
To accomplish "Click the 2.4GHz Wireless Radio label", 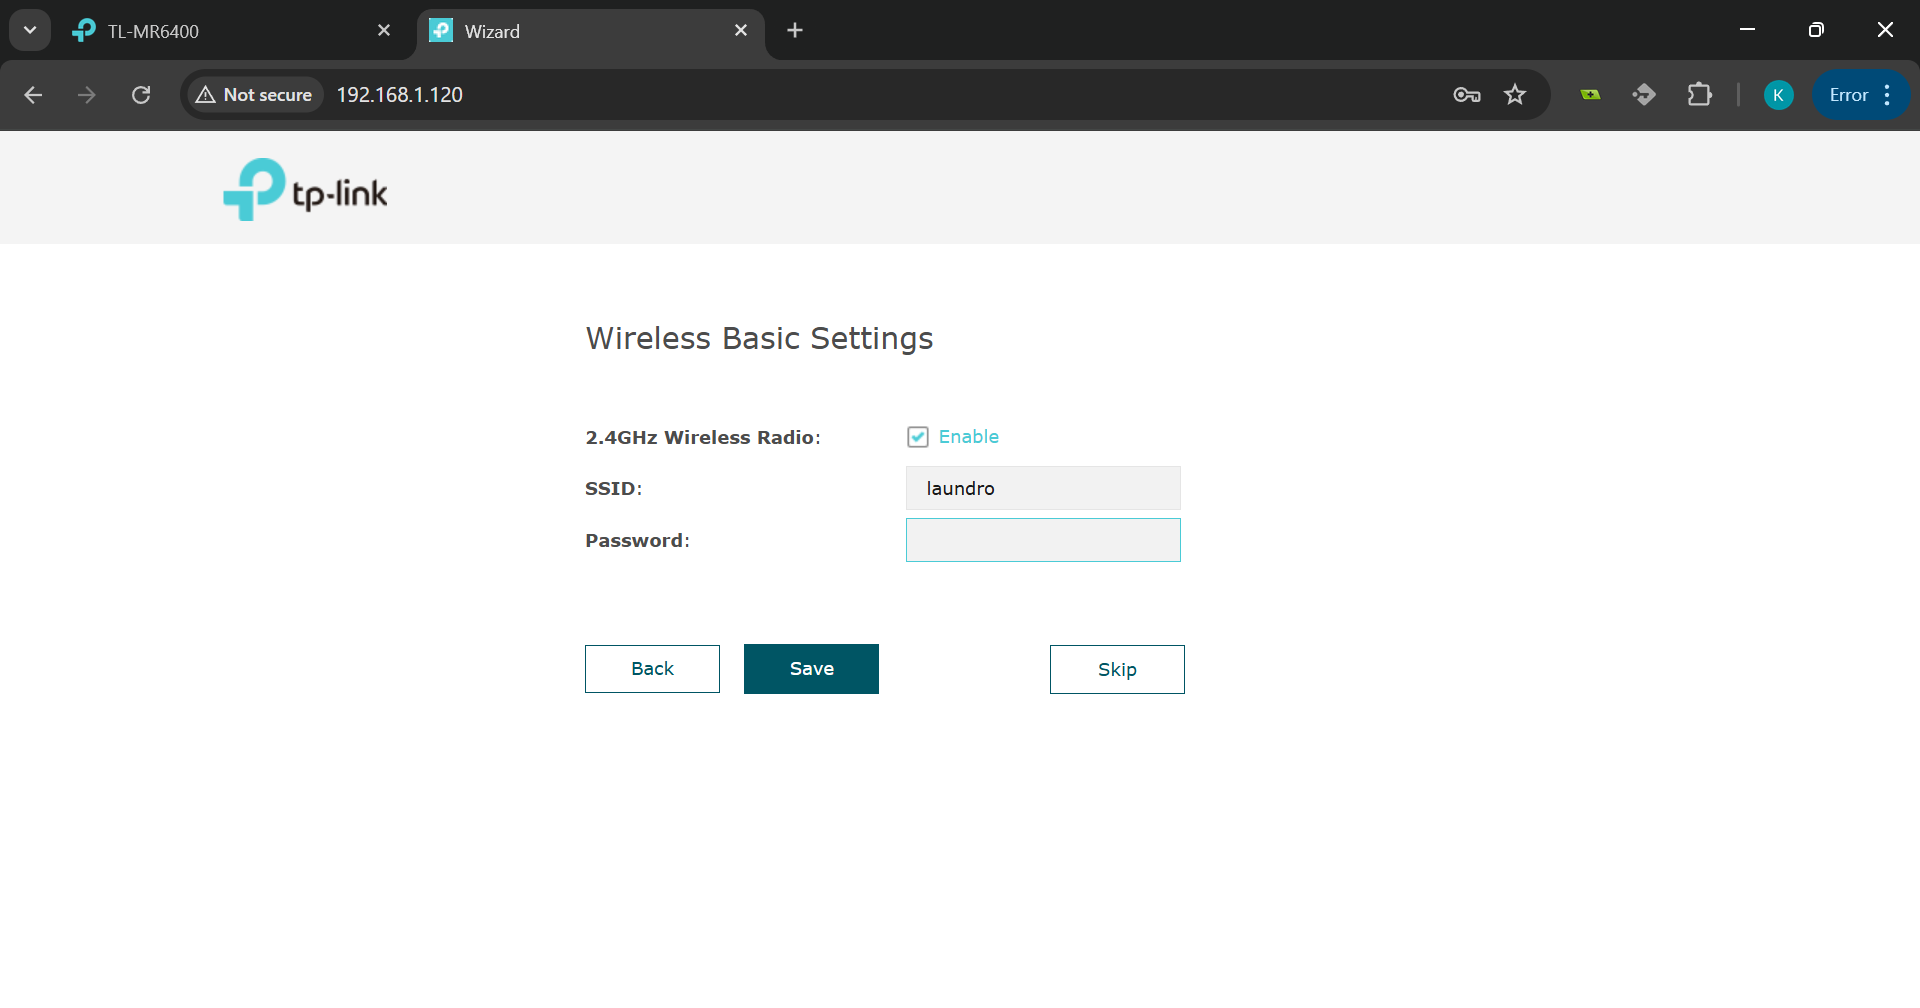I will pos(702,437).
